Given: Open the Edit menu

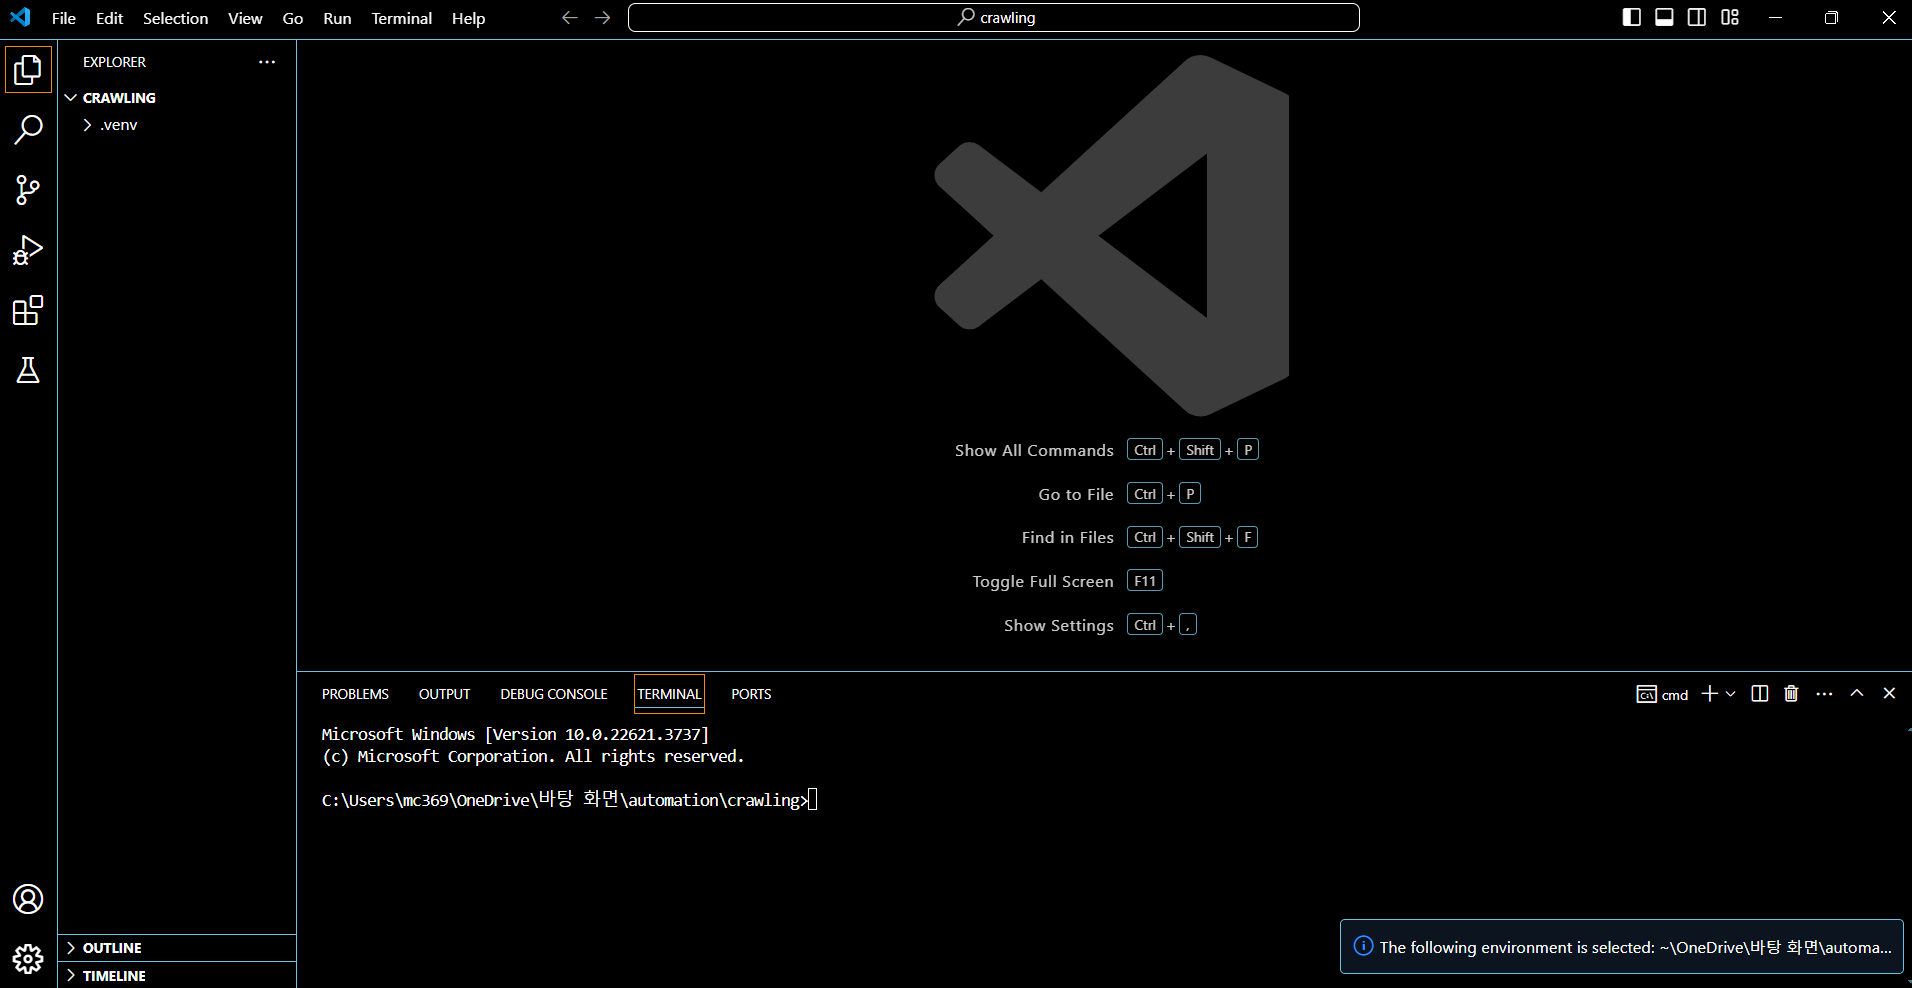Looking at the screenshot, I should click(109, 18).
